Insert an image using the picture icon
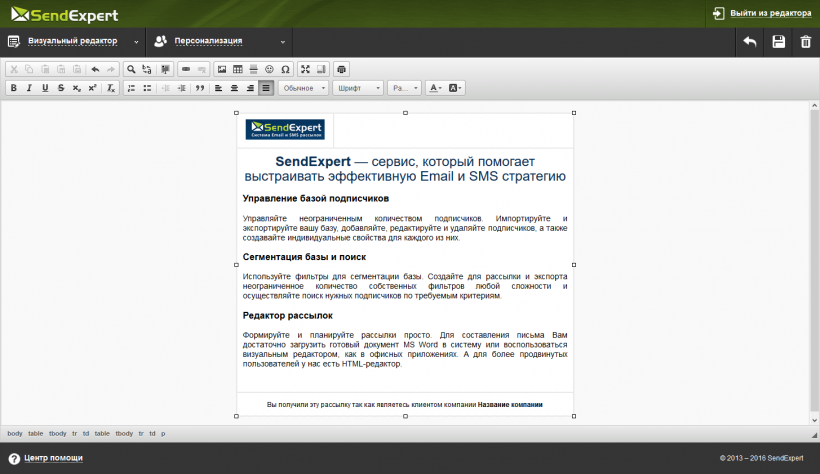This screenshot has height=474, width=820. [222, 69]
